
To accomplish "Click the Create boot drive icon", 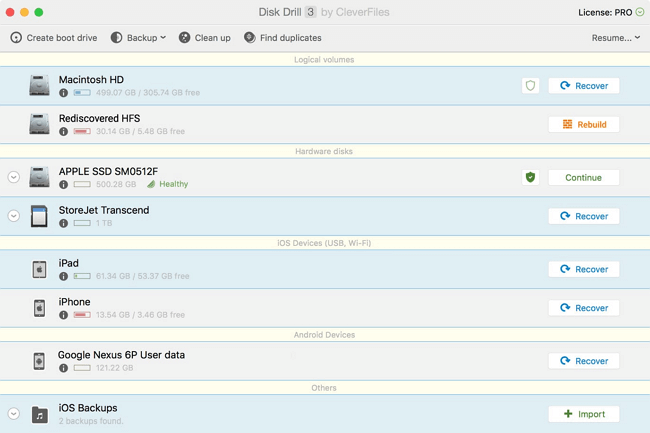I will click(16, 38).
